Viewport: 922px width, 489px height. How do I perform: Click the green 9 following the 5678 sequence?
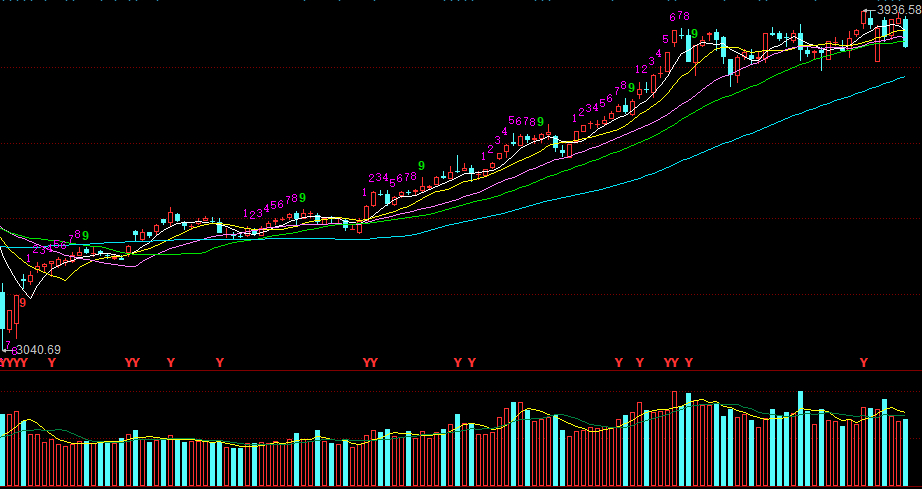[x=540, y=122]
